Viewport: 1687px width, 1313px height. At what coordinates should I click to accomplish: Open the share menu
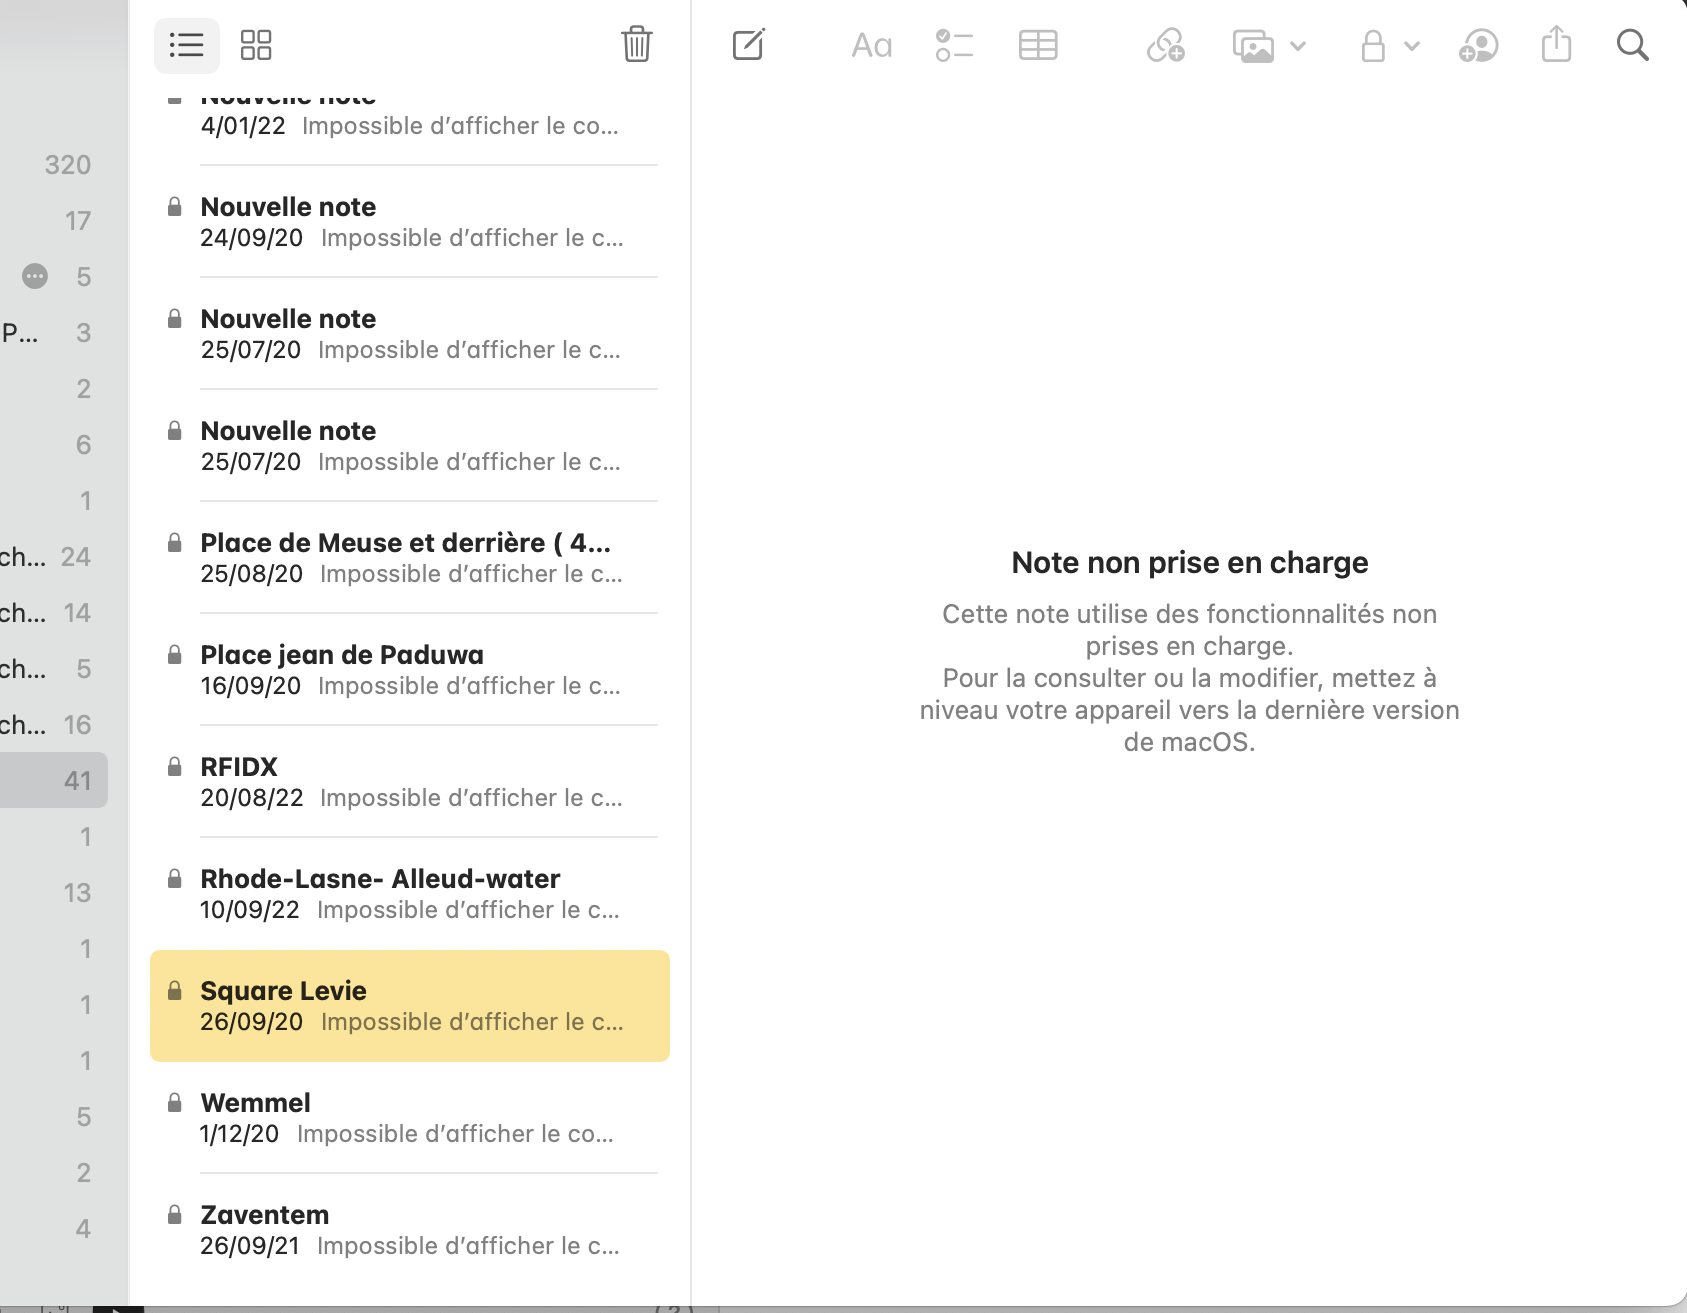pos(1556,44)
